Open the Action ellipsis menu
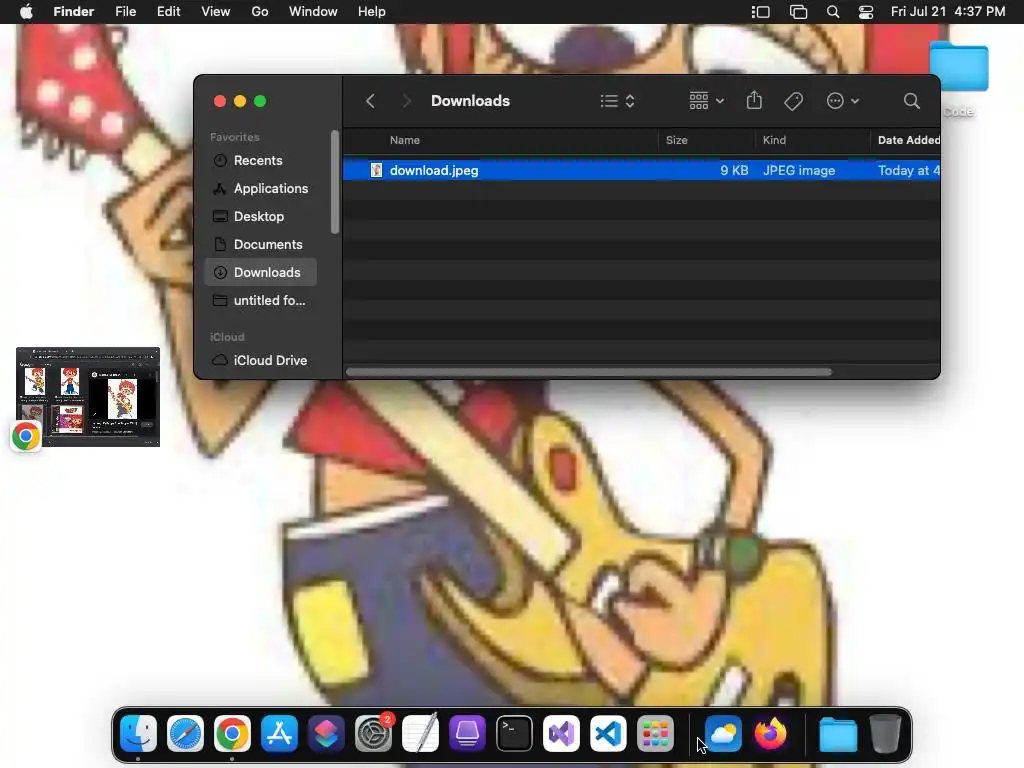1024x768 pixels. pos(842,101)
